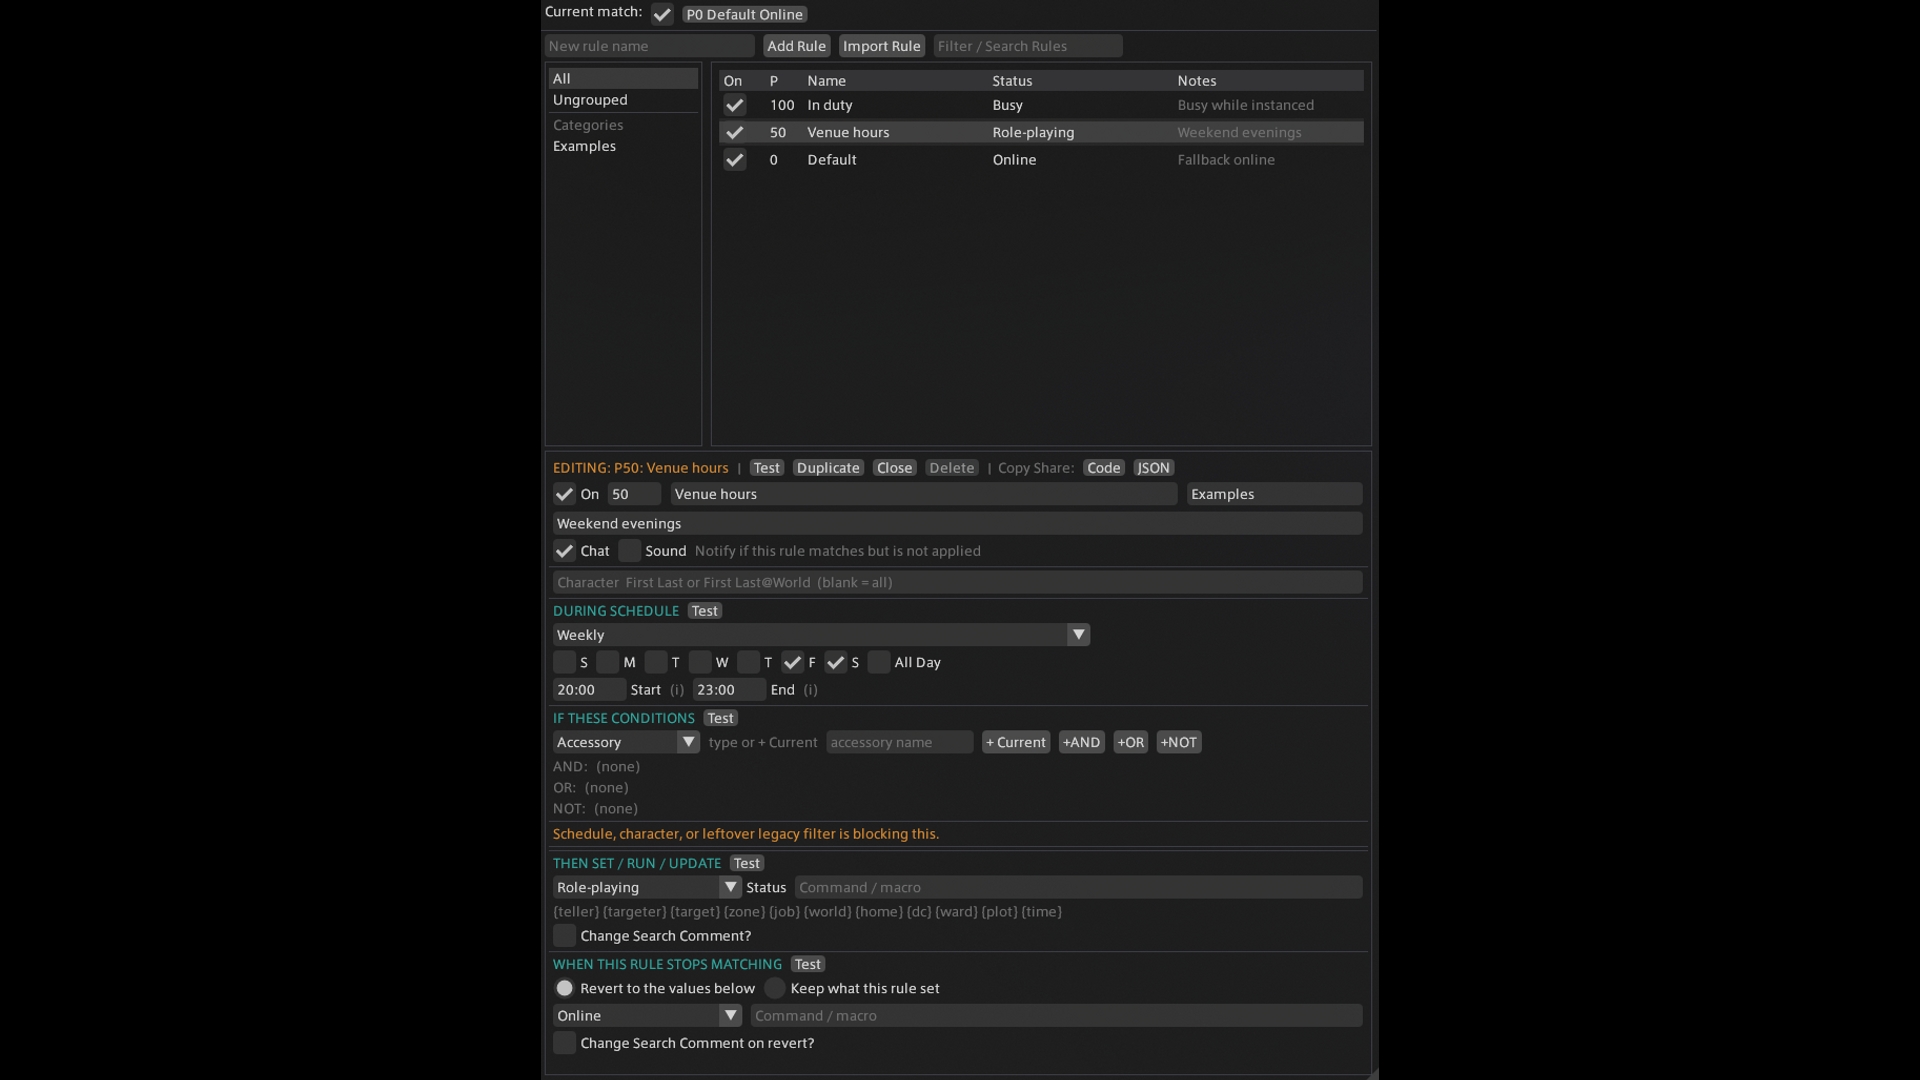The image size is (1920, 1080).
Task: Check the Monday schedule box
Action: pos(607,662)
